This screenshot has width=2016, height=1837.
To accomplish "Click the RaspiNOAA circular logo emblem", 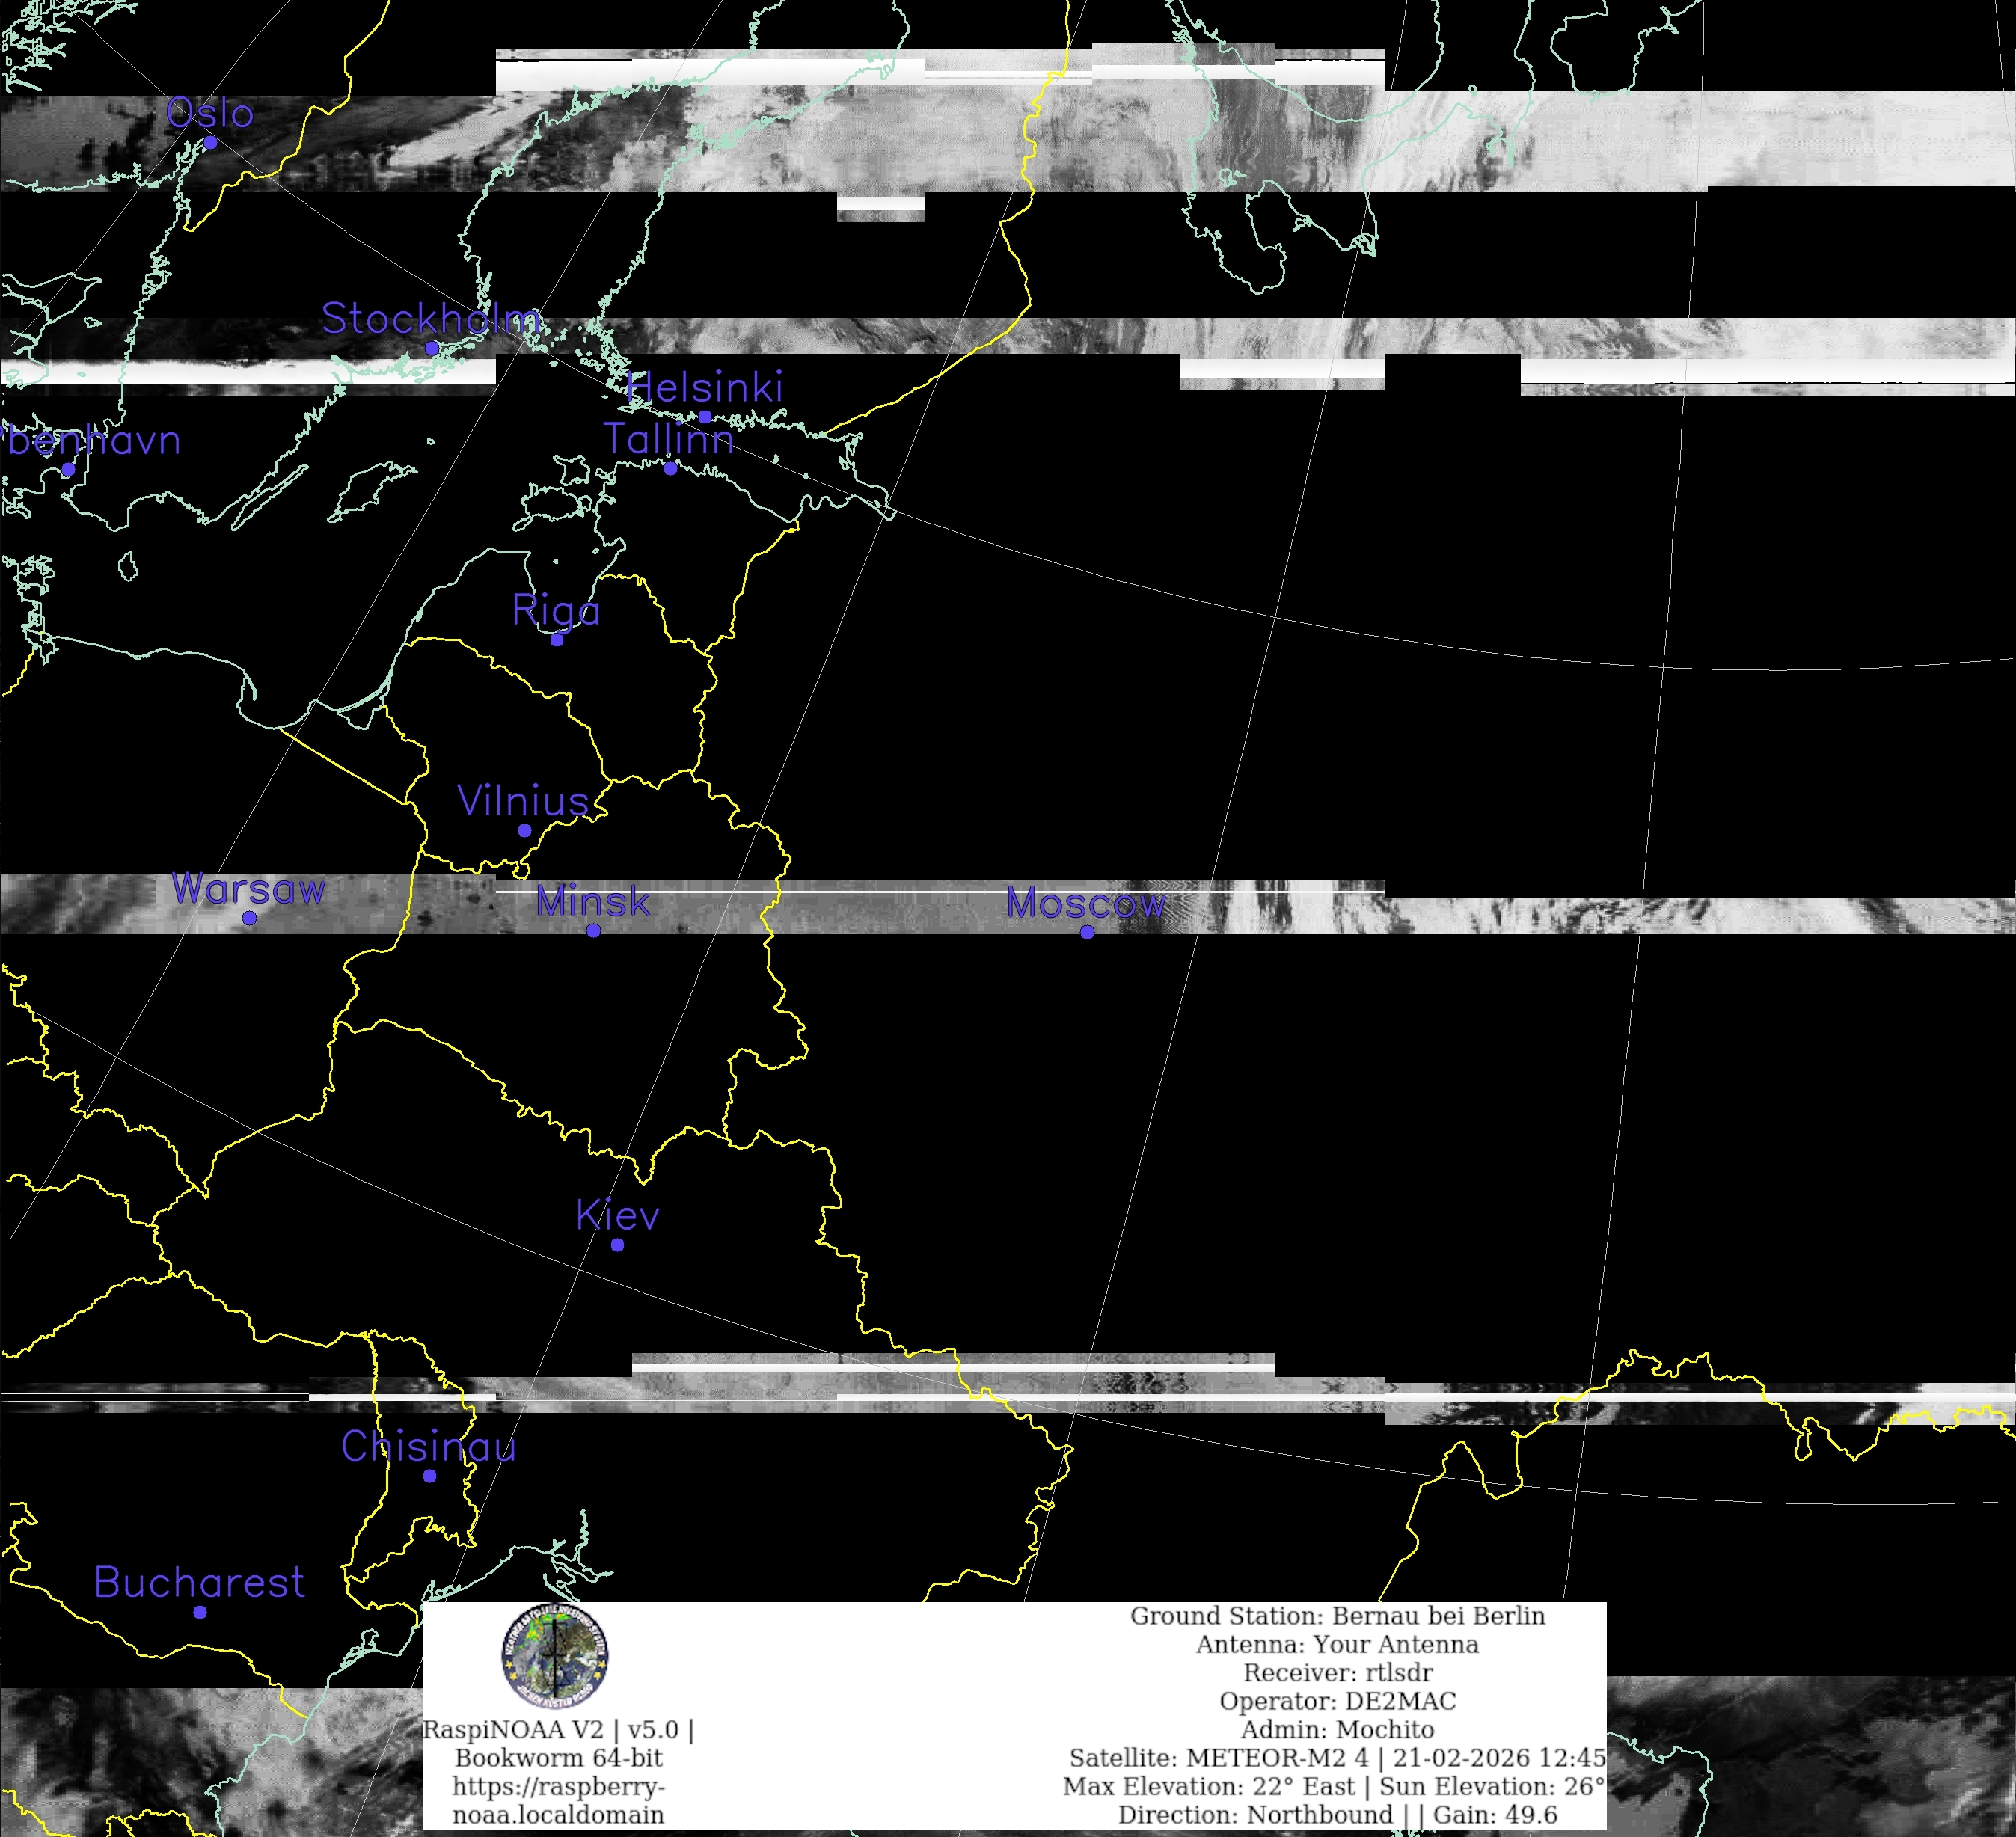I will tap(554, 1655).
